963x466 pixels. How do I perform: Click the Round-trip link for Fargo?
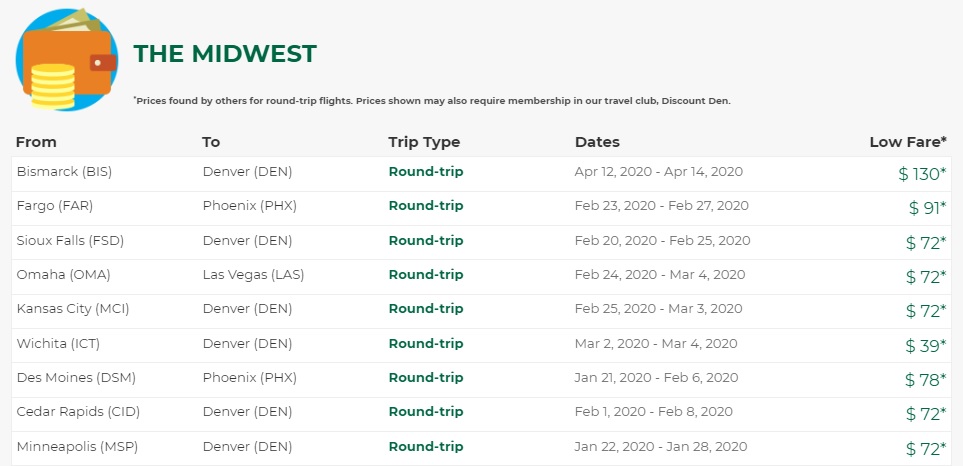click(426, 206)
